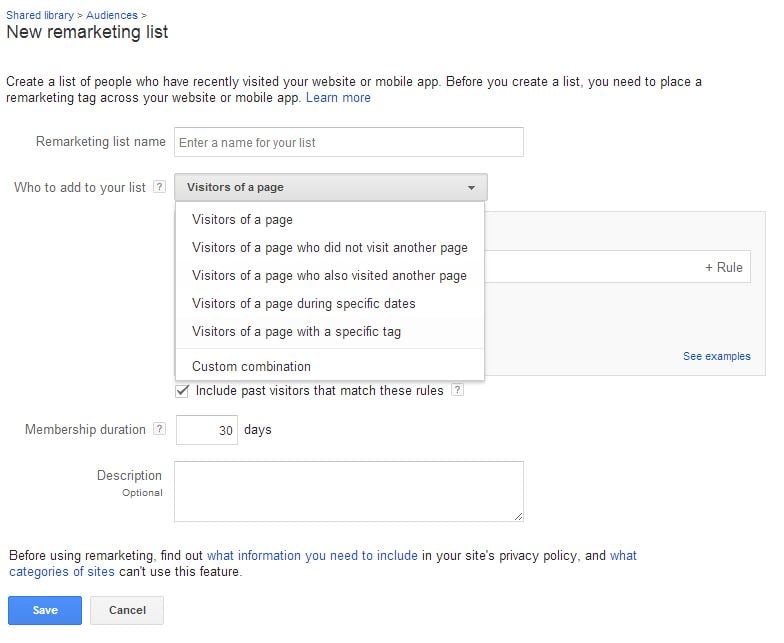784x643 pixels.
Task: Save the new remarketing list
Action: coord(45,610)
